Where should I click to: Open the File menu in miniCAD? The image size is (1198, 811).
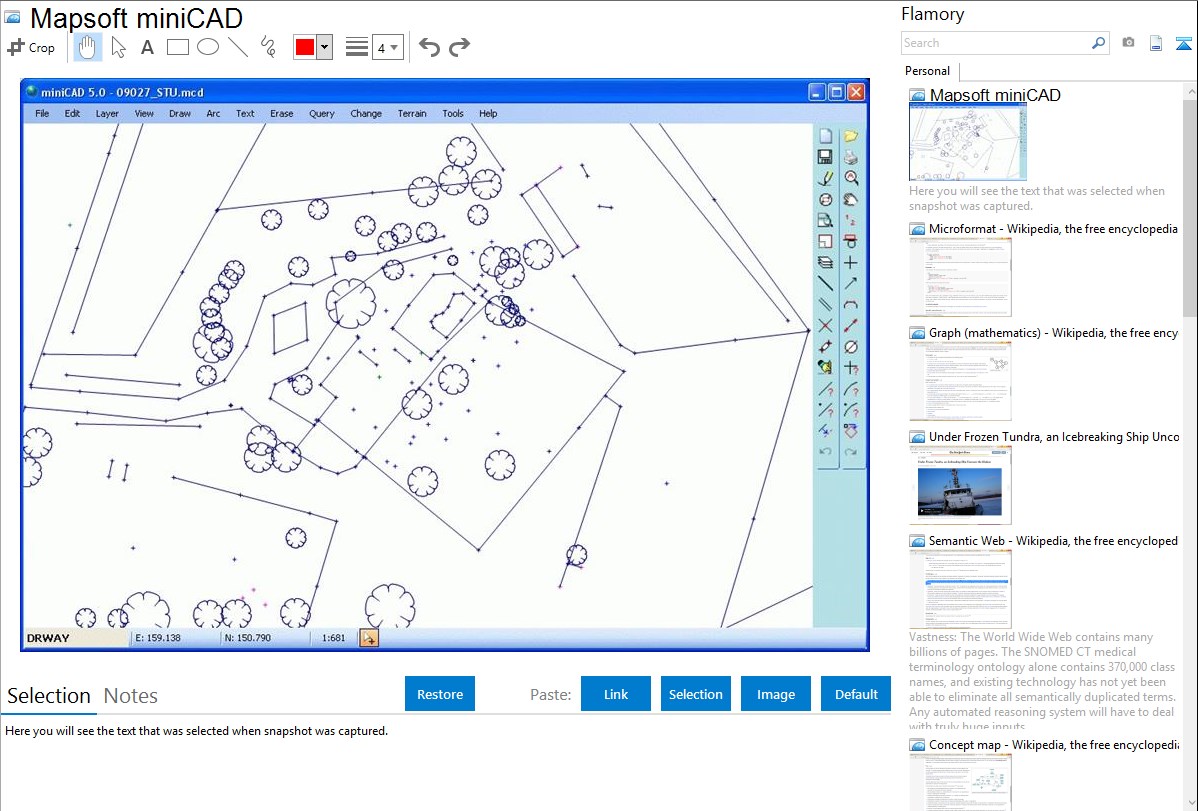click(x=42, y=113)
